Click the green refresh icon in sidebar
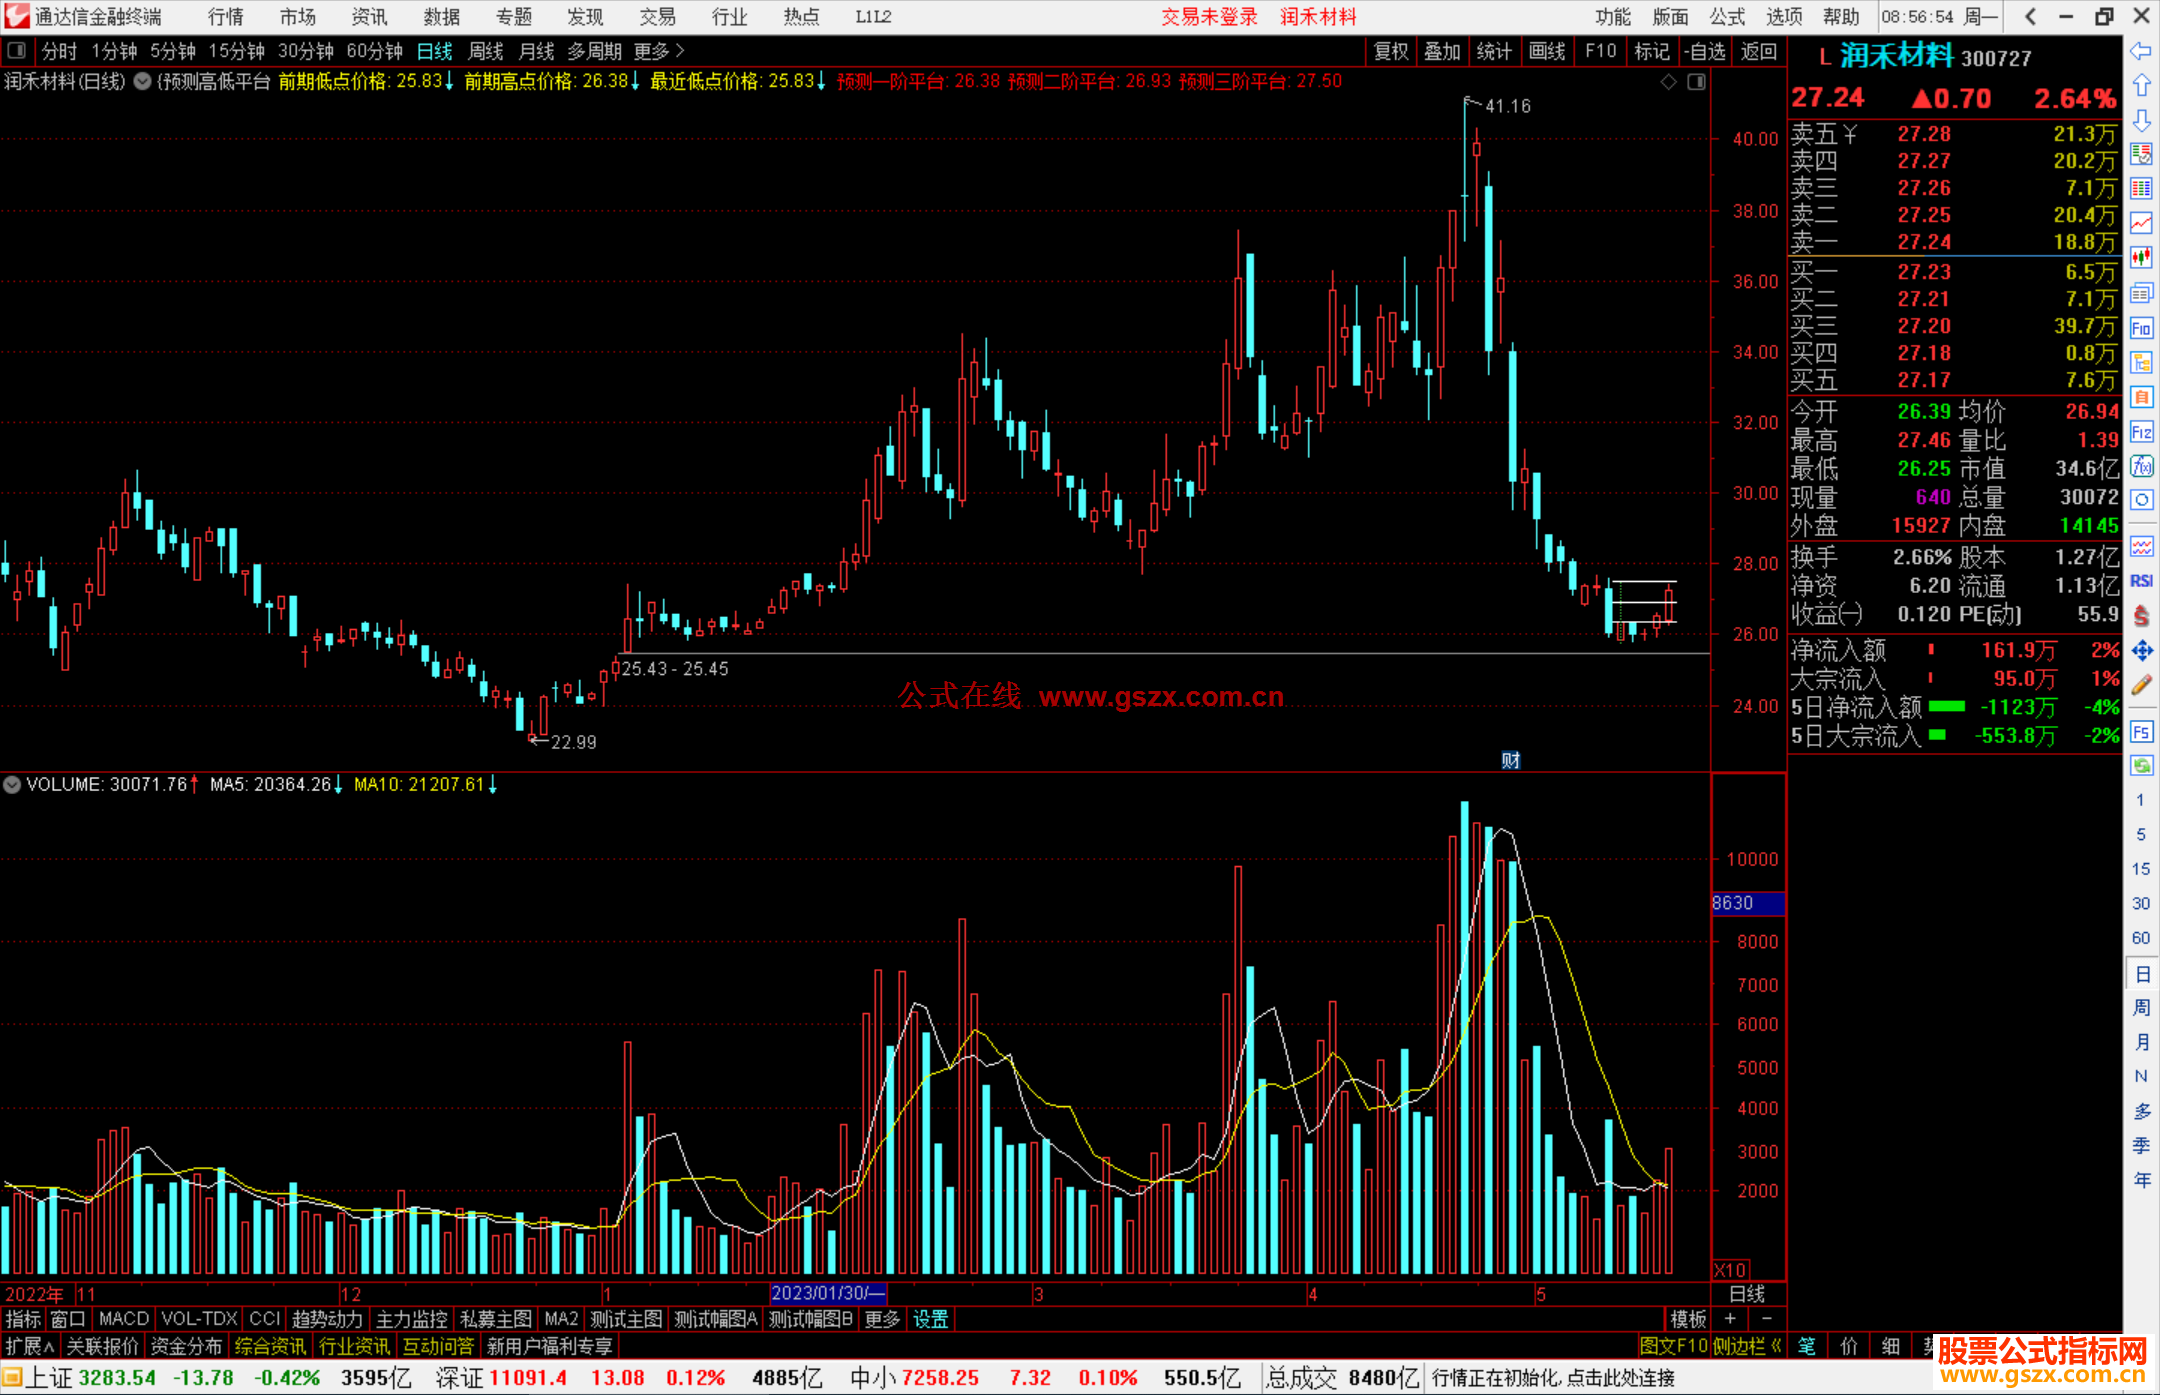Screen dimensions: 2160x1395 (2141, 766)
